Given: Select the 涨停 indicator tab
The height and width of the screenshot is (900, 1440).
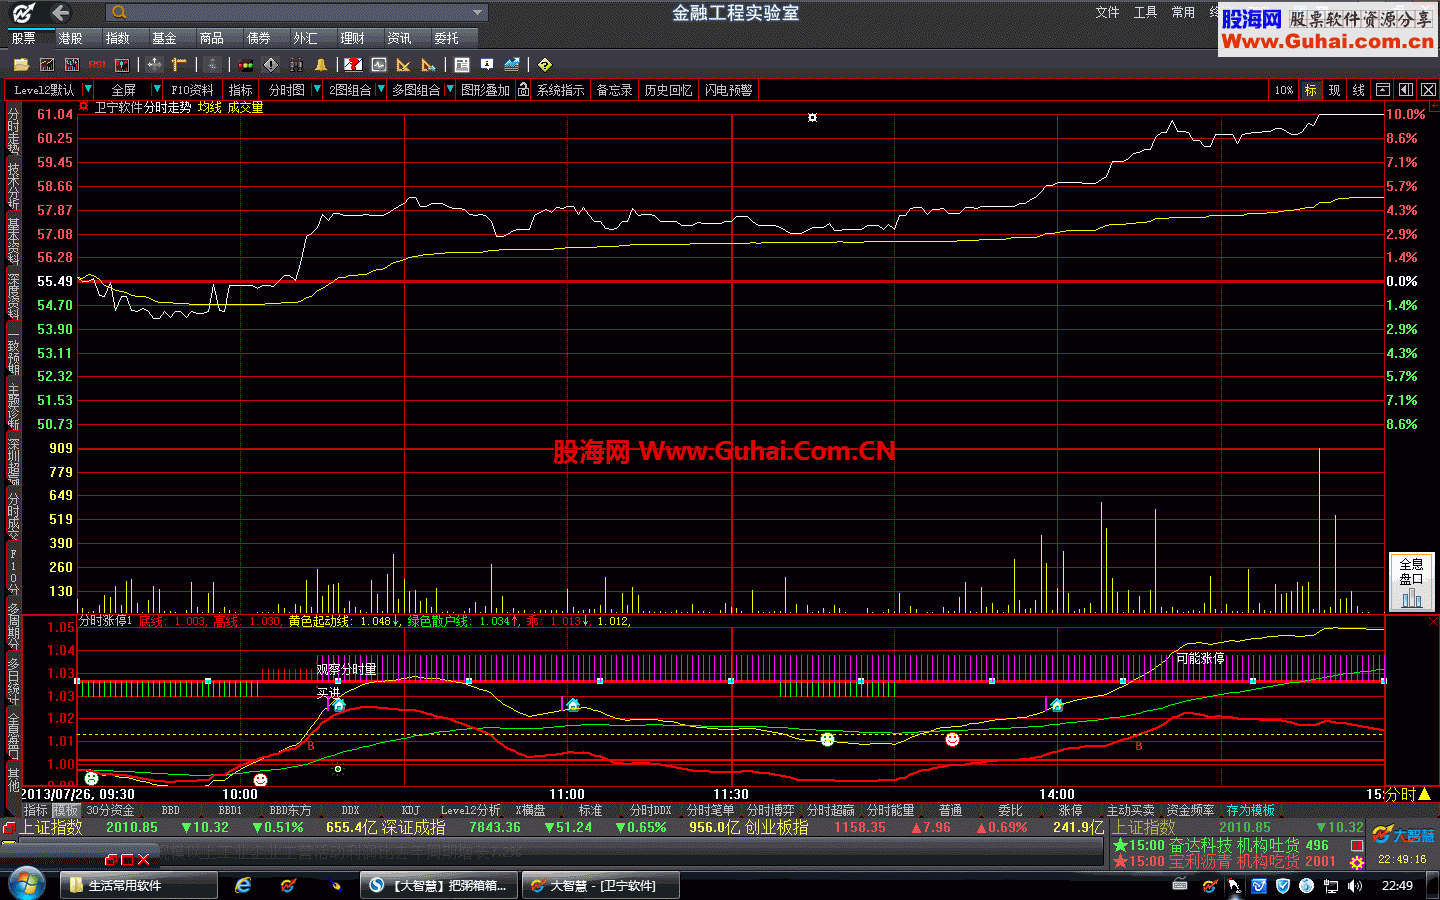Looking at the screenshot, I should pos(1070,811).
